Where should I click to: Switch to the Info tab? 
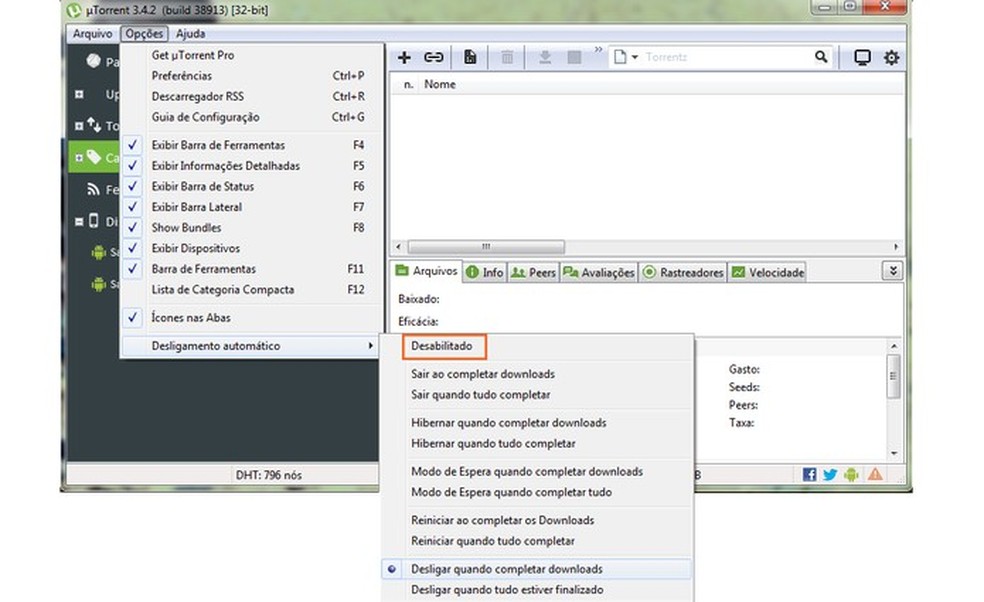point(484,272)
